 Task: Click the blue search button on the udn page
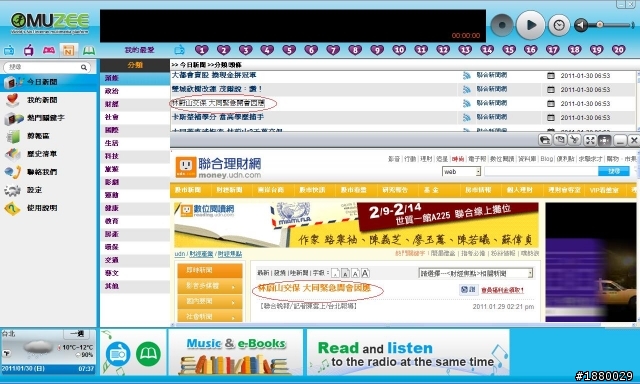point(613,171)
